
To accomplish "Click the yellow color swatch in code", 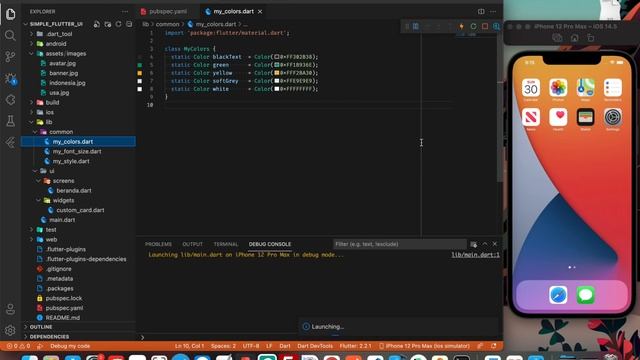I will (277, 73).
